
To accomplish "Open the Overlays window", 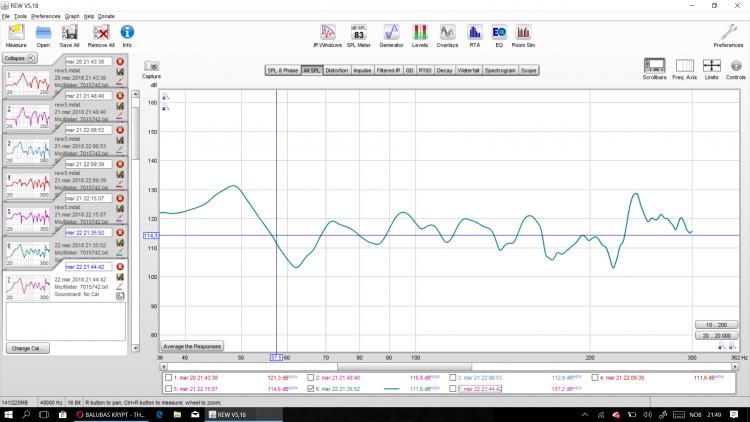I will (447, 36).
